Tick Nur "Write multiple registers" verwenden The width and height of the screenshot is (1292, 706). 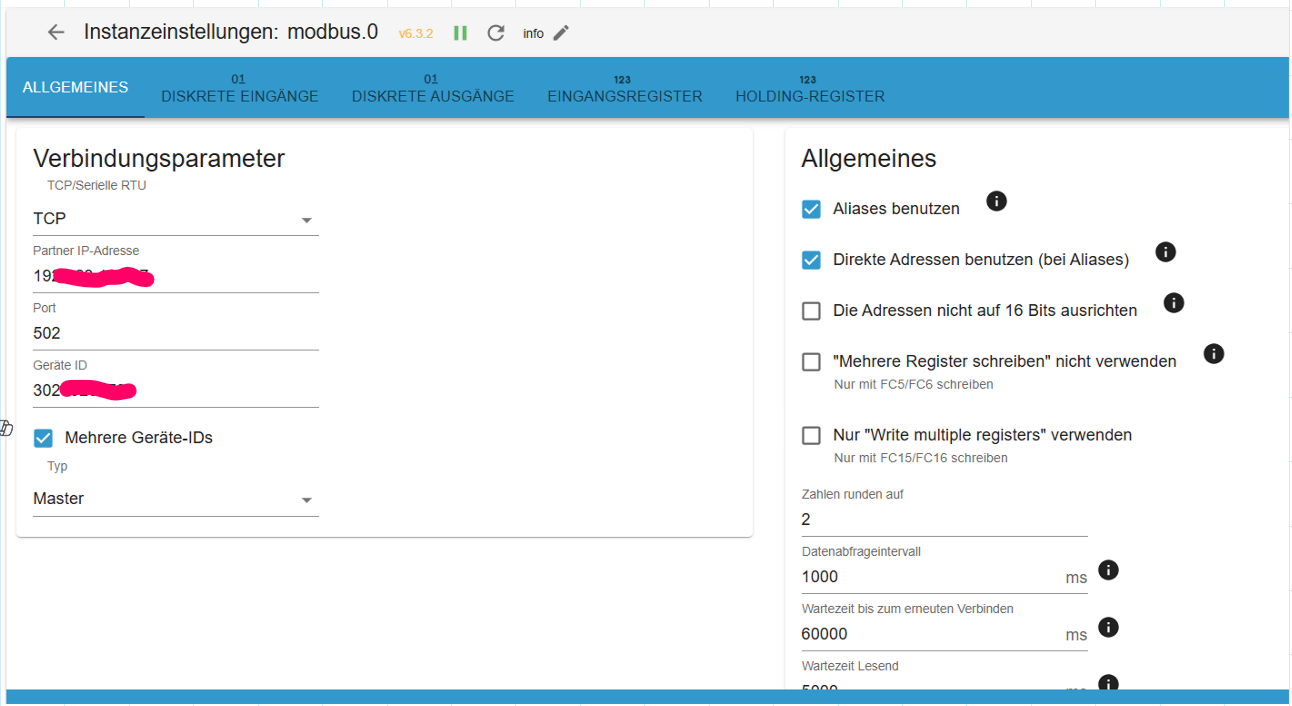pyautogui.click(x=812, y=436)
